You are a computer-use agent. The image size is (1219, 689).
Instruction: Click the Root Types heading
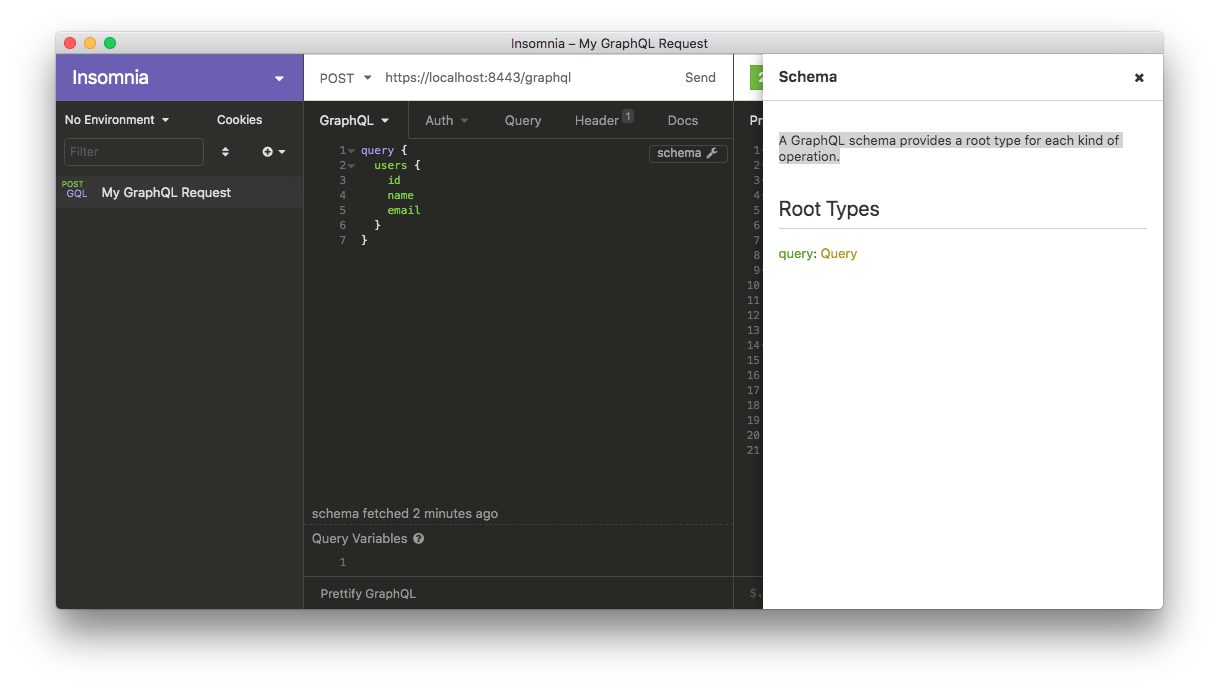pos(829,209)
